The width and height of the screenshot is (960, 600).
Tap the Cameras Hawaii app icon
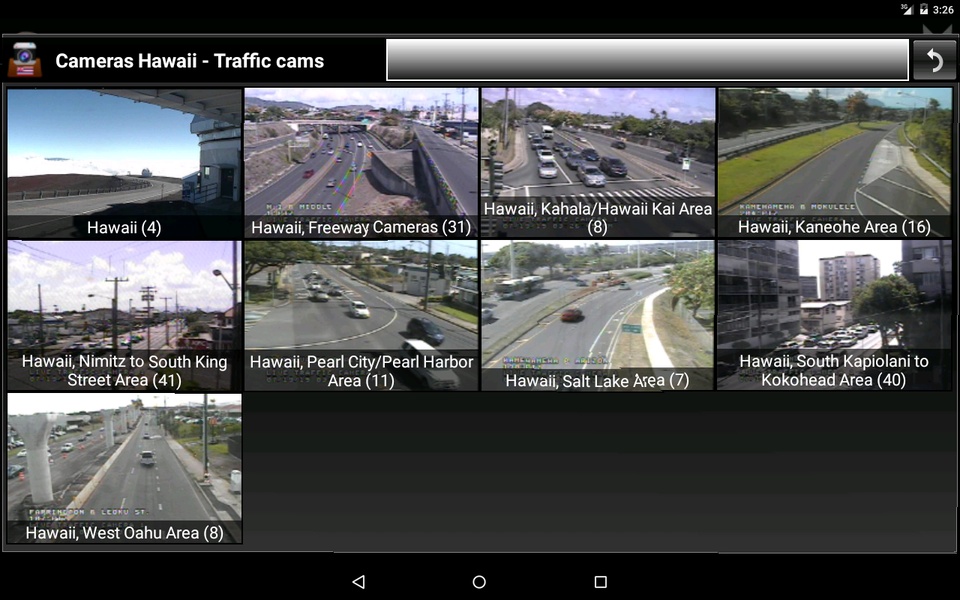click(x=24, y=60)
